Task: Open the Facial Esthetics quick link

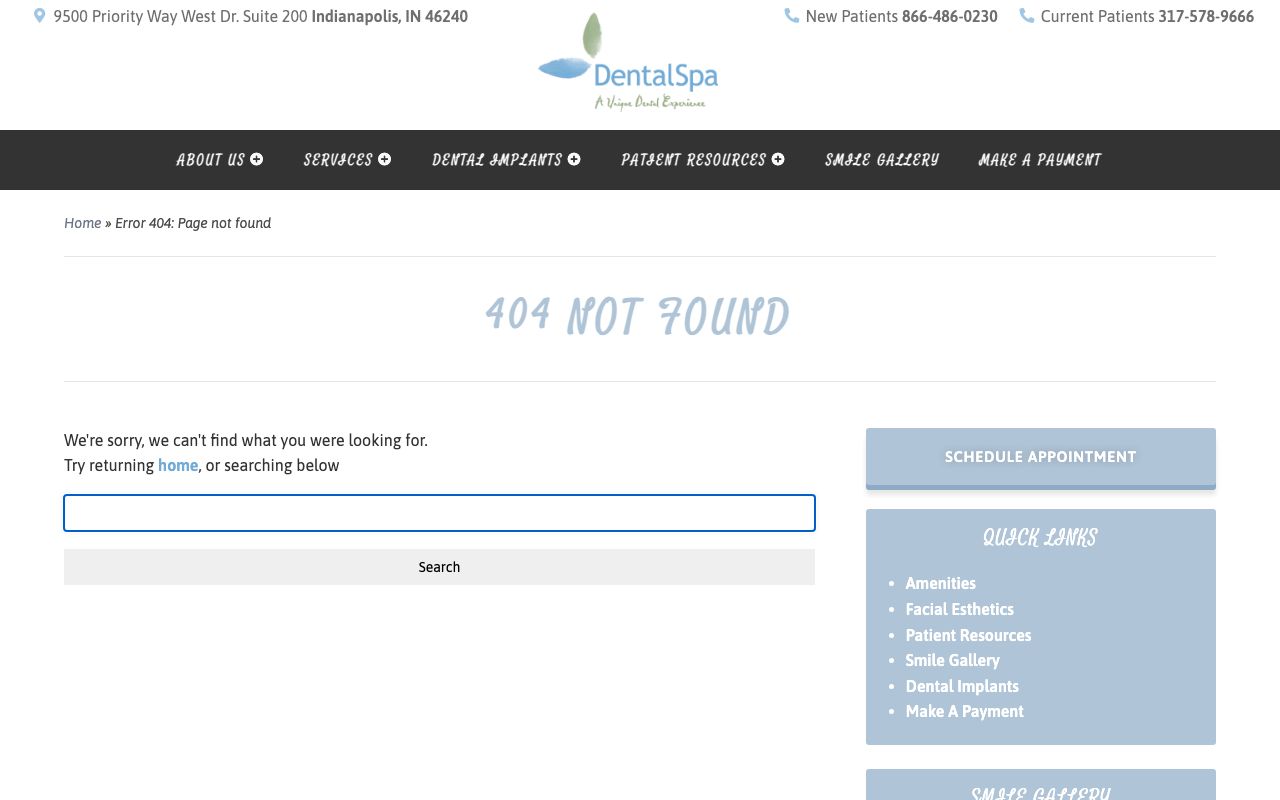Action: tap(959, 609)
